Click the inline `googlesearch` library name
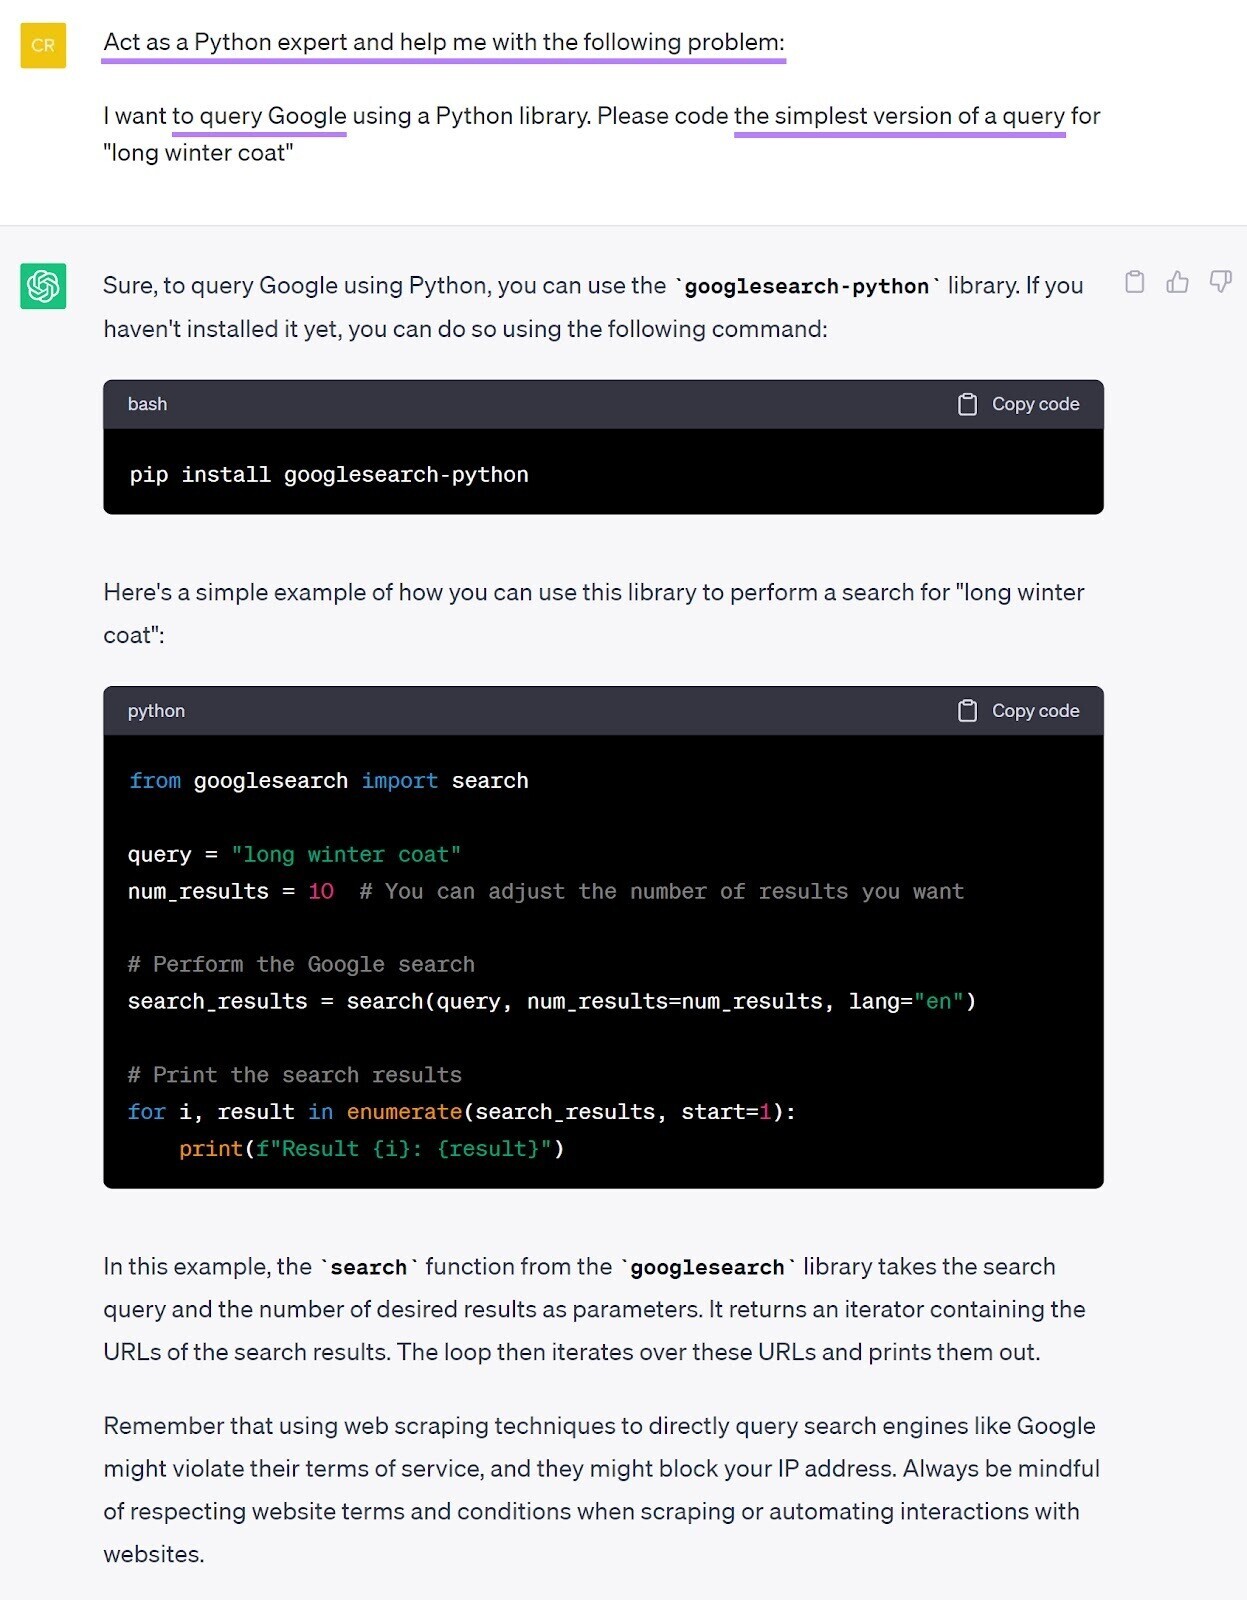 click(708, 1267)
